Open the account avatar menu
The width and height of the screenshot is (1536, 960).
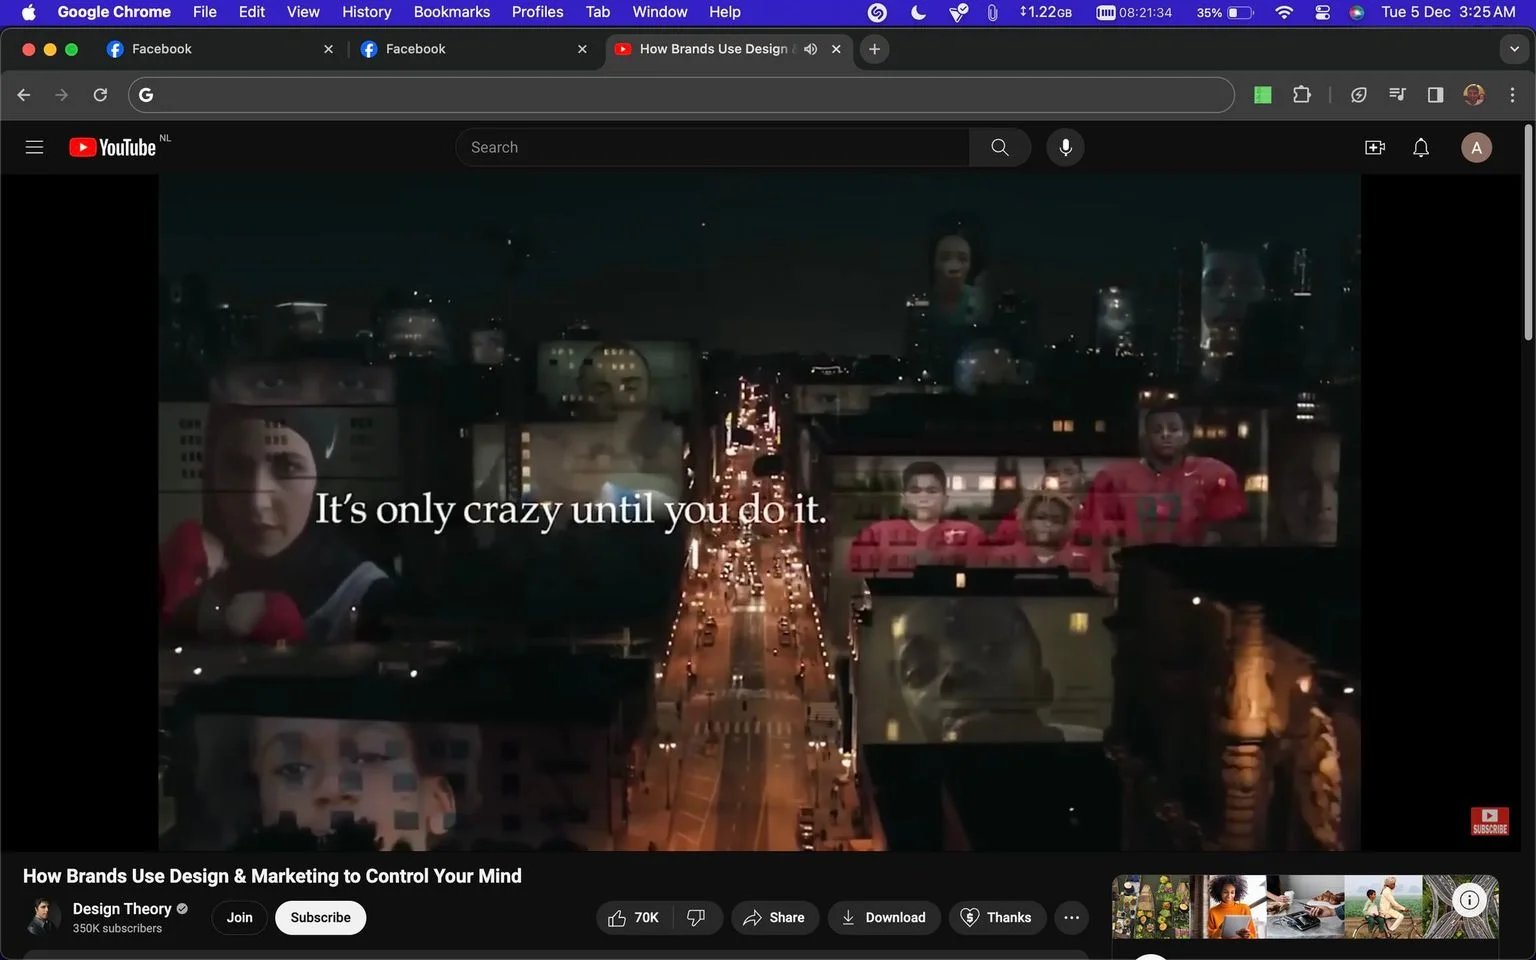[x=1476, y=147]
